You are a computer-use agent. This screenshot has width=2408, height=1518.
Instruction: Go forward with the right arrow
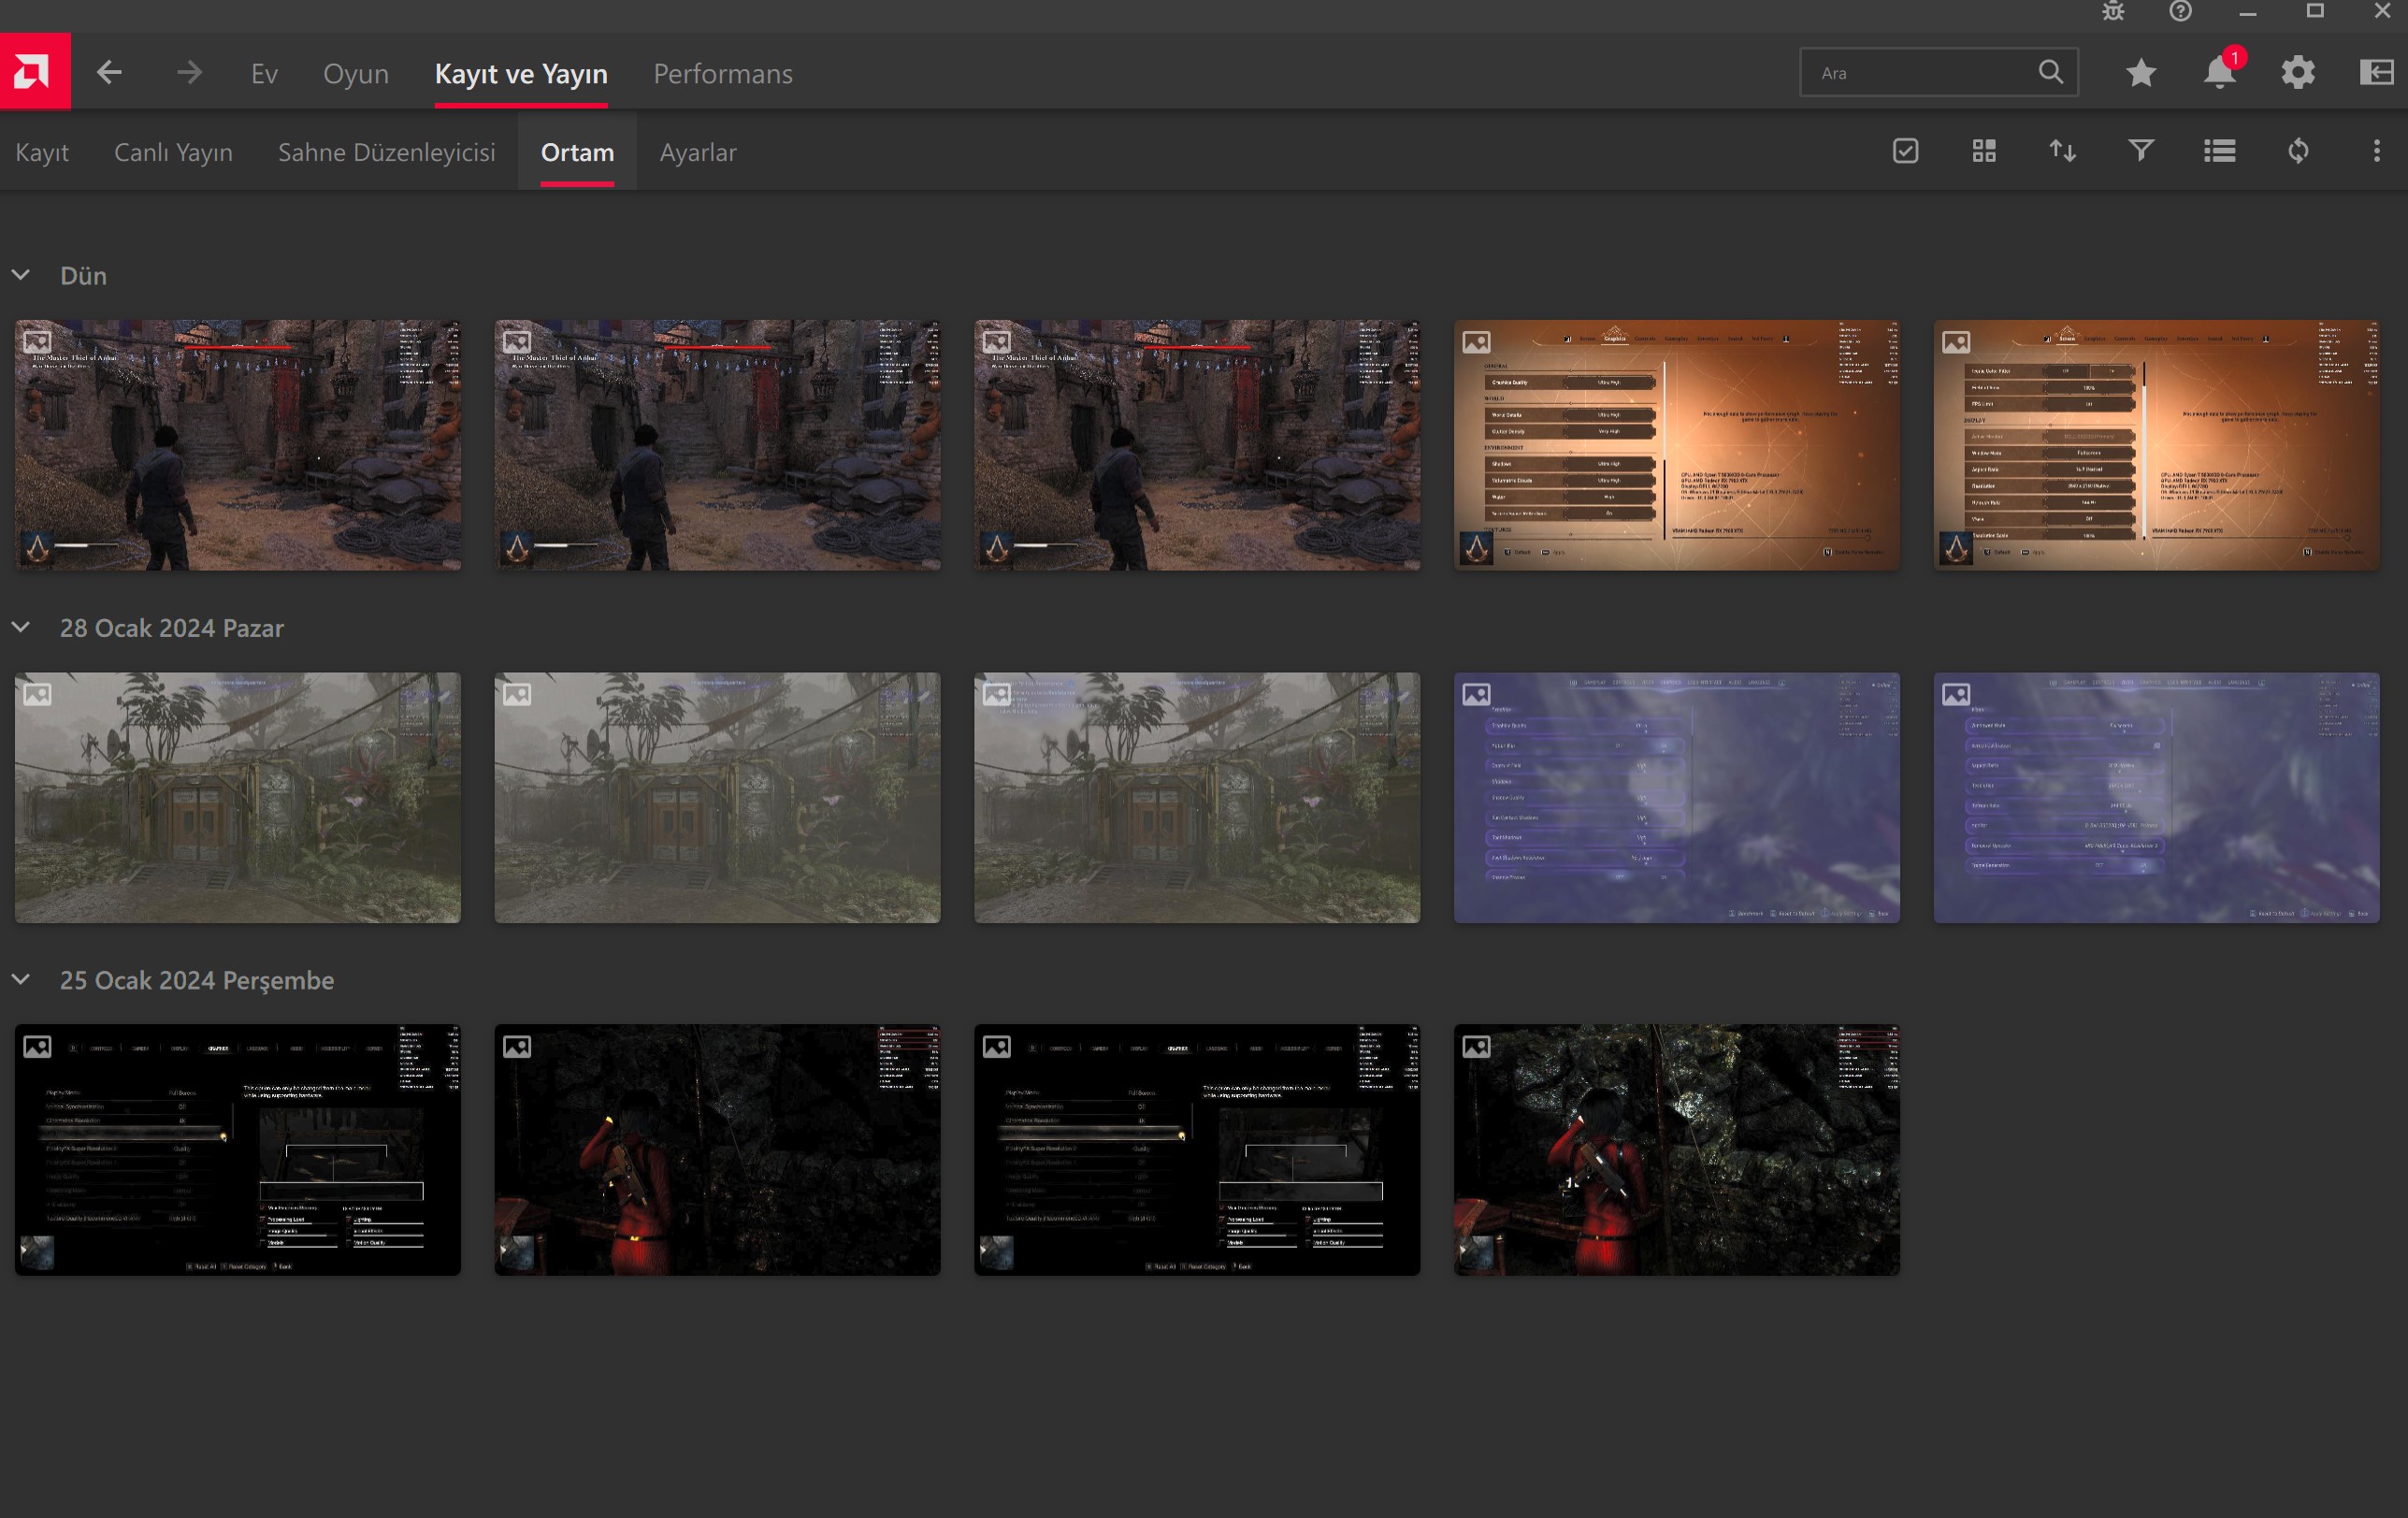point(189,72)
